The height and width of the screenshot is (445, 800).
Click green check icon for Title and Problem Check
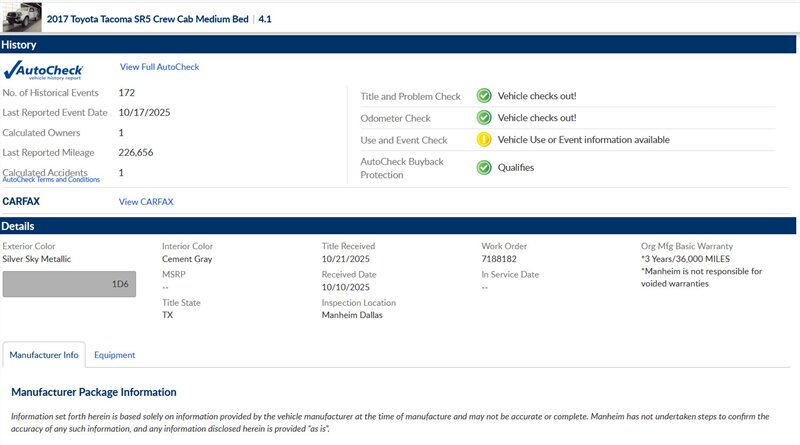point(484,96)
